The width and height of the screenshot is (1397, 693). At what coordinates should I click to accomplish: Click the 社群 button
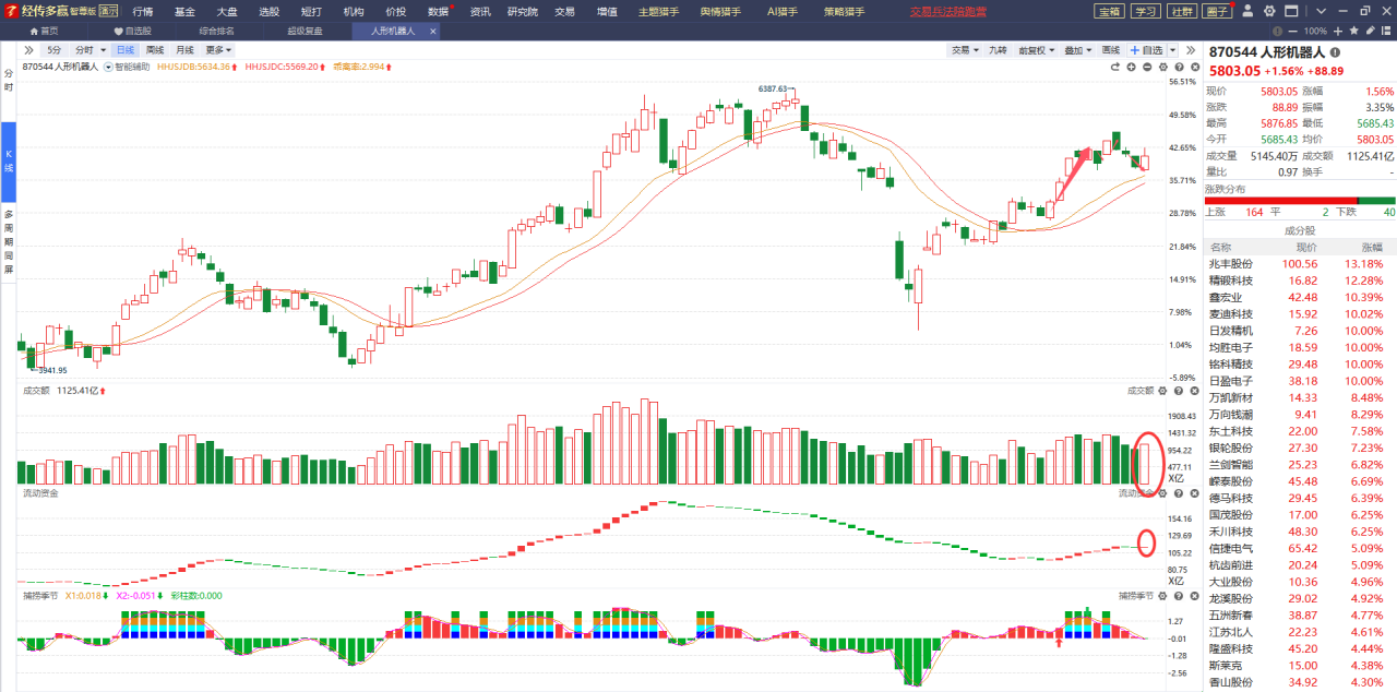(x=1182, y=11)
